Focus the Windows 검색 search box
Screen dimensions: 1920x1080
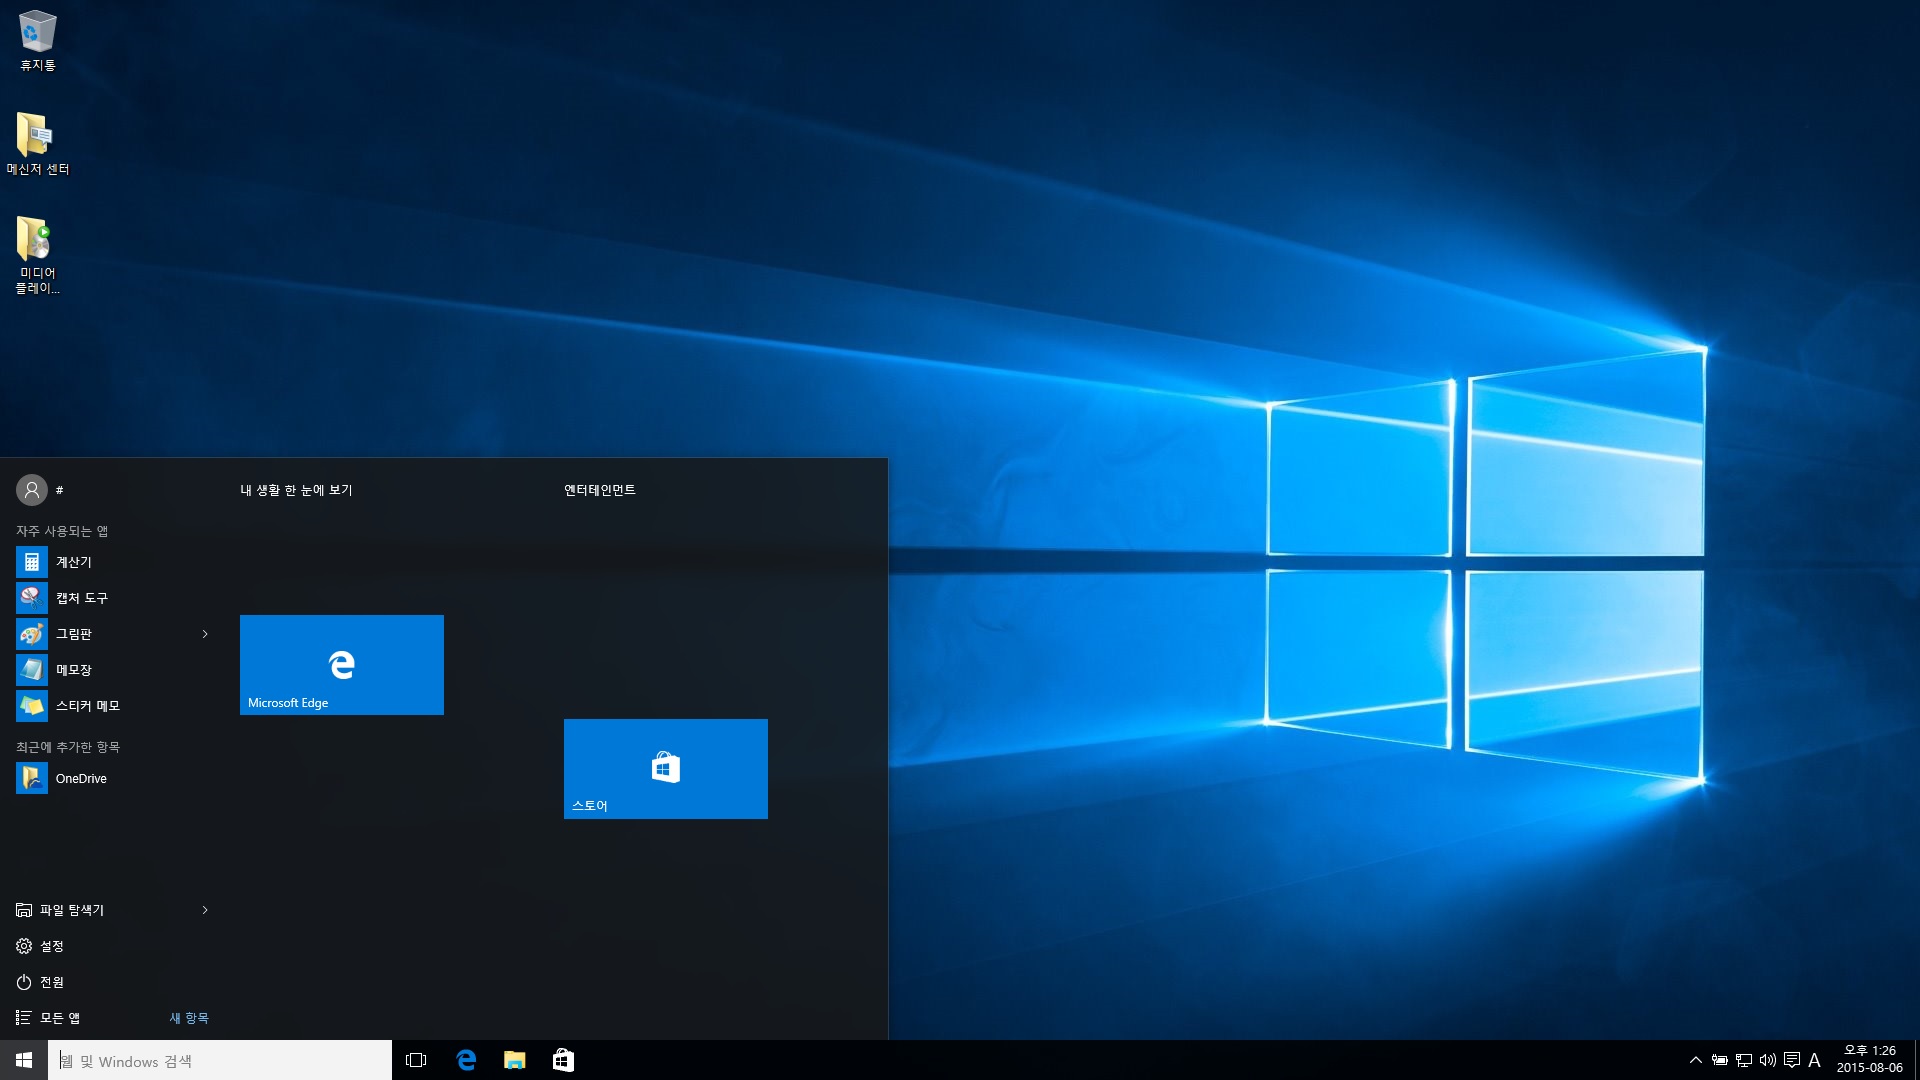tap(220, 1060)
